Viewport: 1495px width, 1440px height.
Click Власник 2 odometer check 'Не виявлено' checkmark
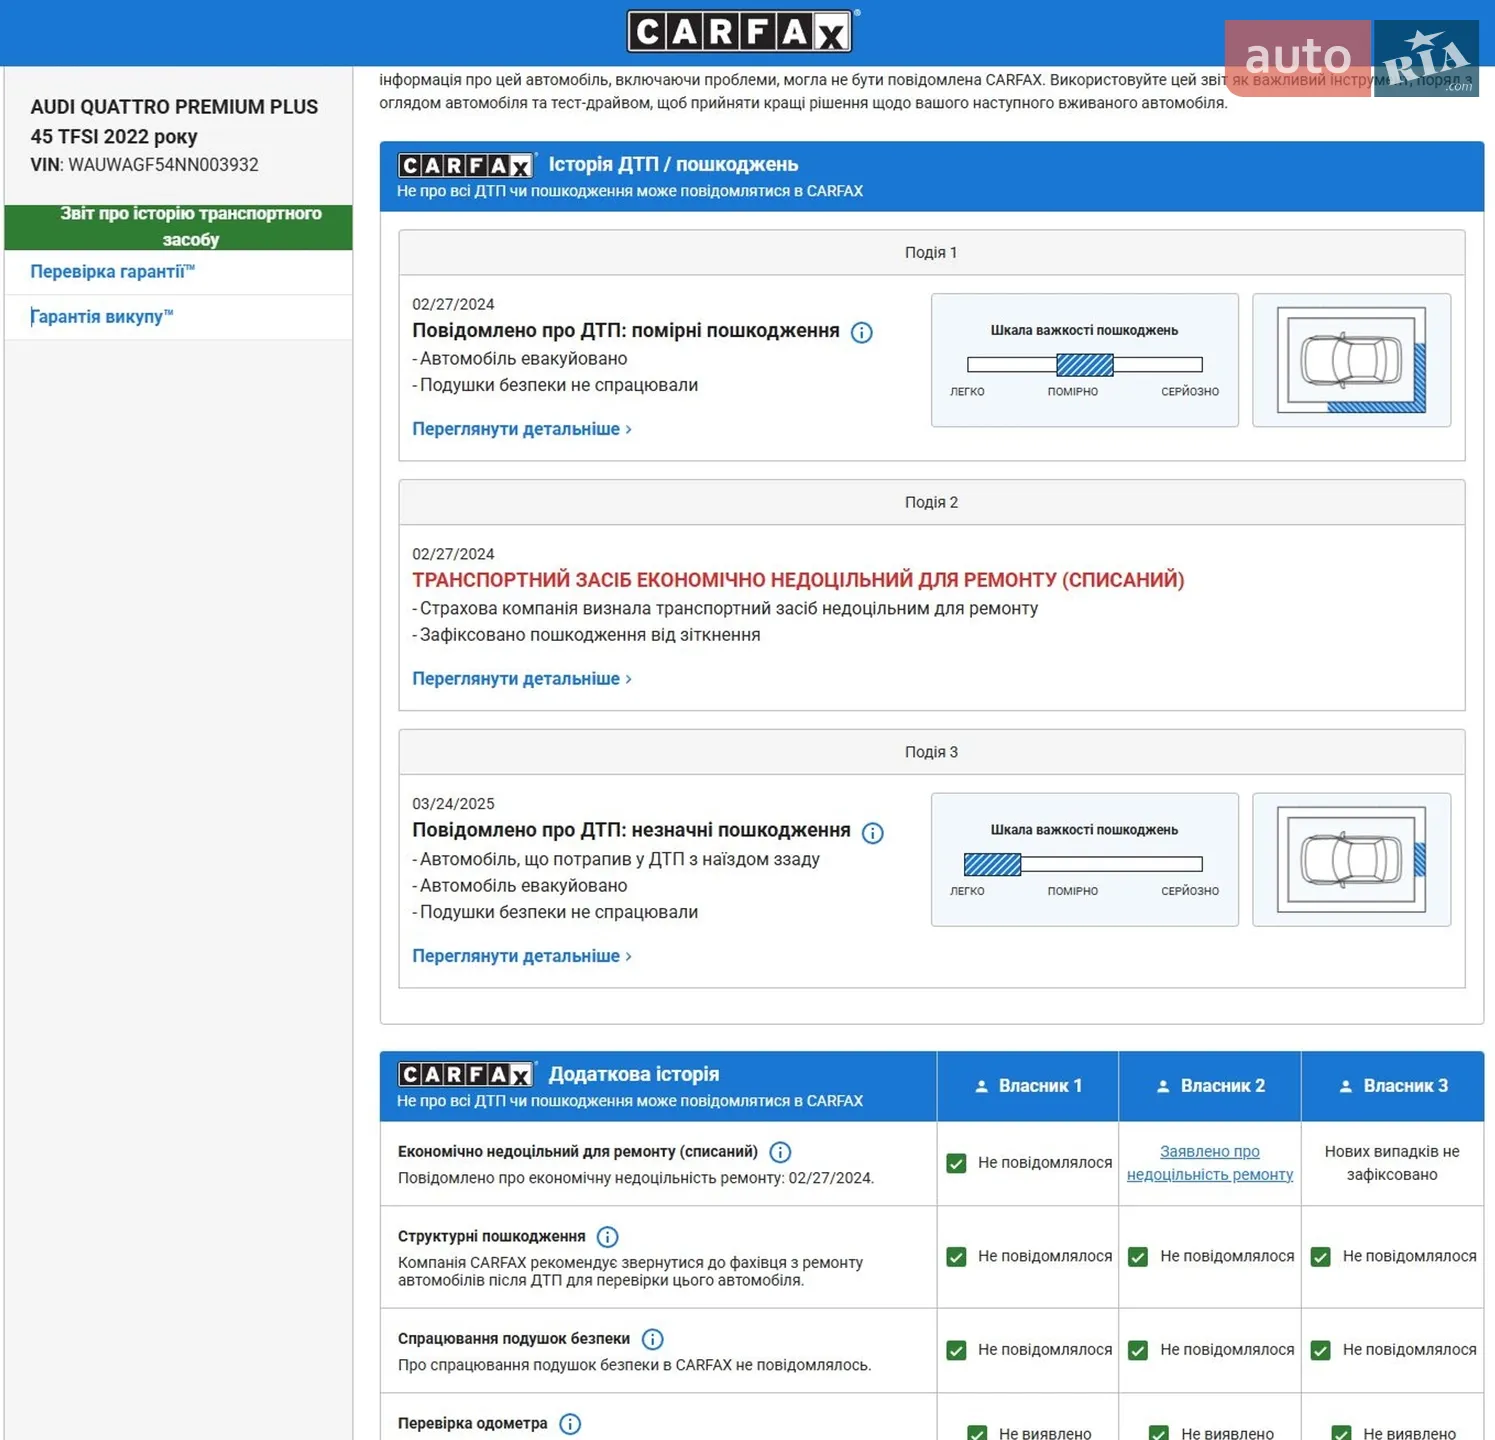tap(1159, 1434)
